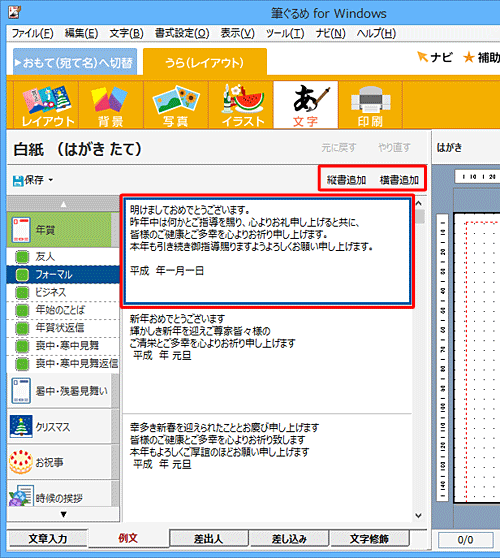This screenshot has height=558, width=500.
Task: Click the 保存 floppy disk icon
Action: tap(18, 180)
